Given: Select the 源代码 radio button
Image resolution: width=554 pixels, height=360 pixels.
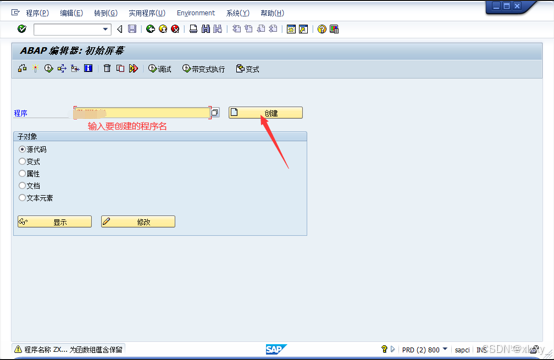Looking at the screenshot, I should pos(22,149).
